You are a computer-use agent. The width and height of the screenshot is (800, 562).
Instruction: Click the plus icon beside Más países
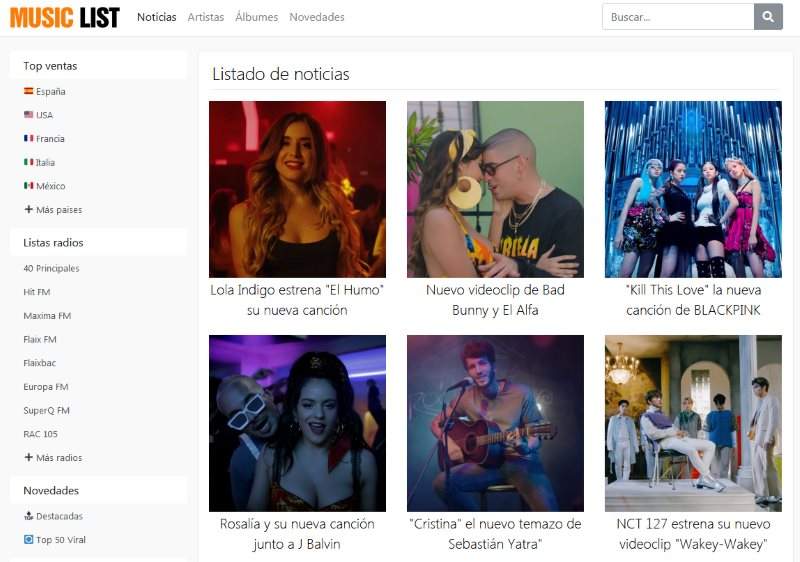(29, 209)
